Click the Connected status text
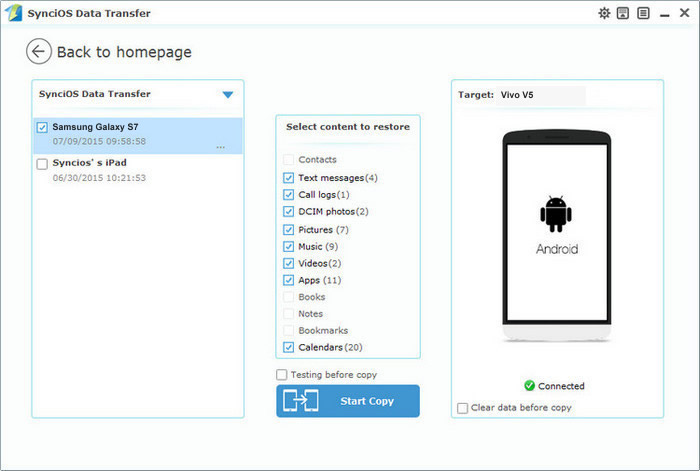700x471 pixels. (x=561, y=386)
